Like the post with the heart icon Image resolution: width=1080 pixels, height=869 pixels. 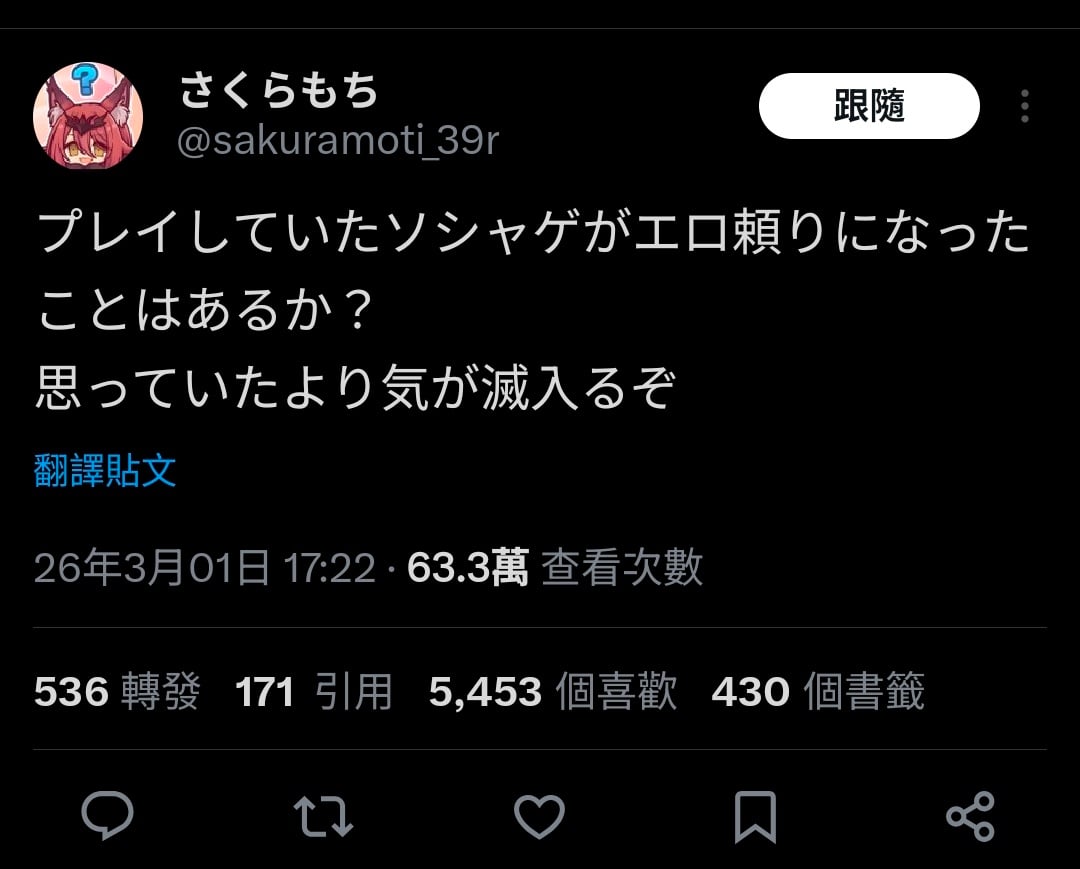pos(539,817)
